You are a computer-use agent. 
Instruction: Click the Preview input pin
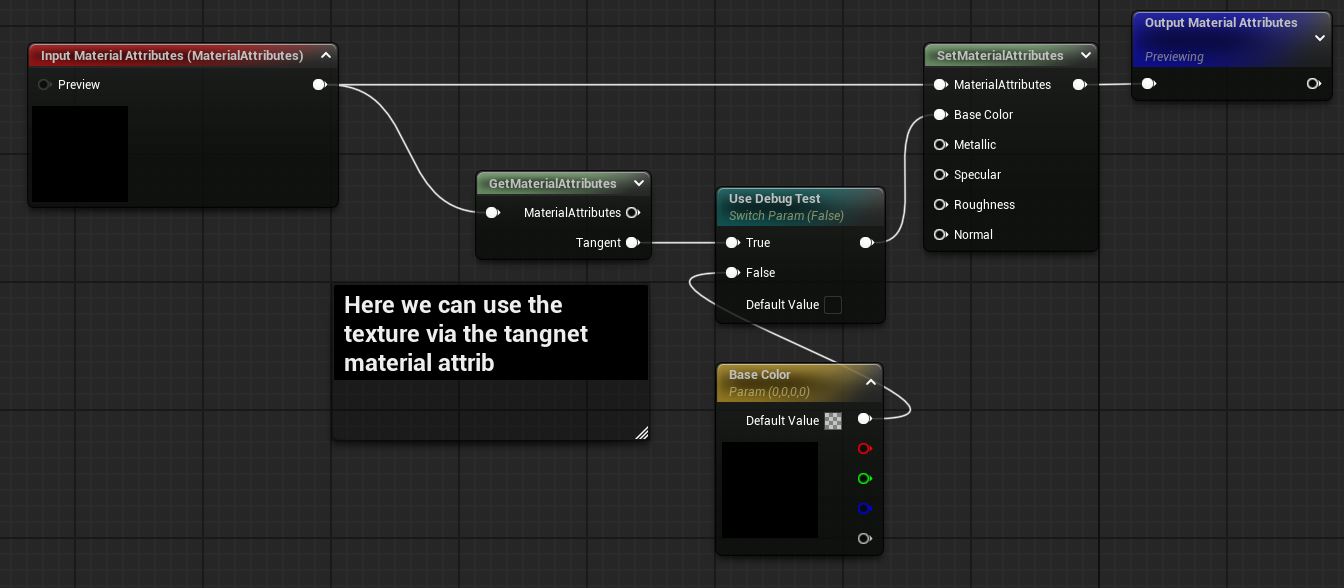point(44,85)
